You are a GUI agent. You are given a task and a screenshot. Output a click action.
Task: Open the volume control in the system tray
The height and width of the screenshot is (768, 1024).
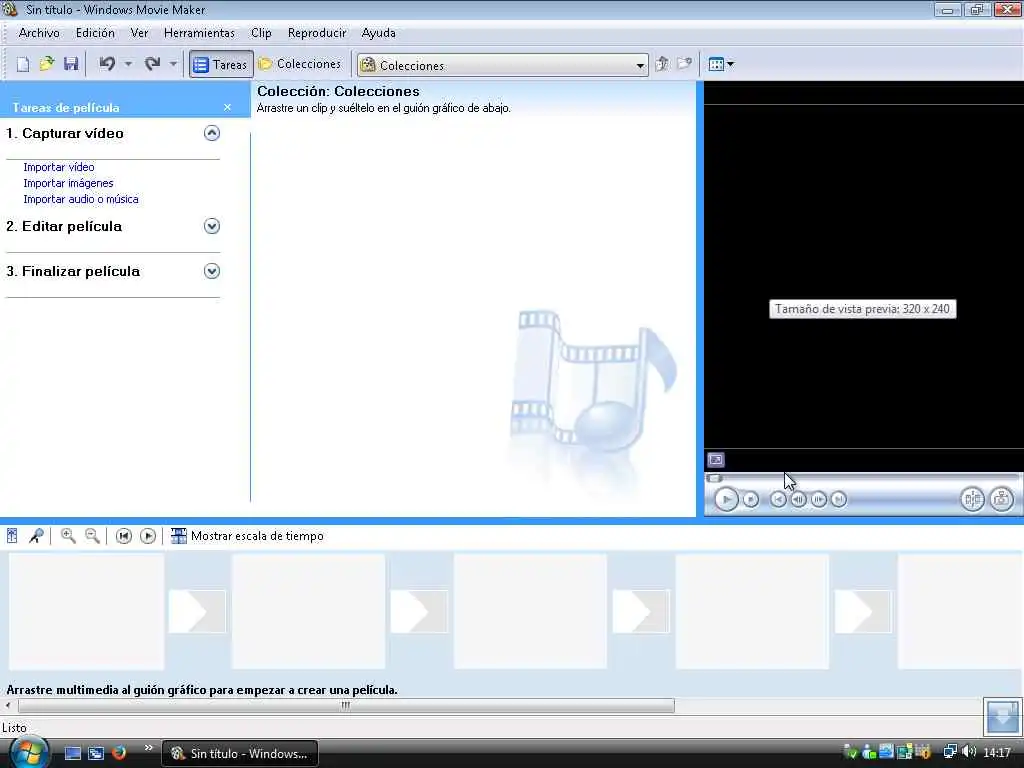[968, 752]
